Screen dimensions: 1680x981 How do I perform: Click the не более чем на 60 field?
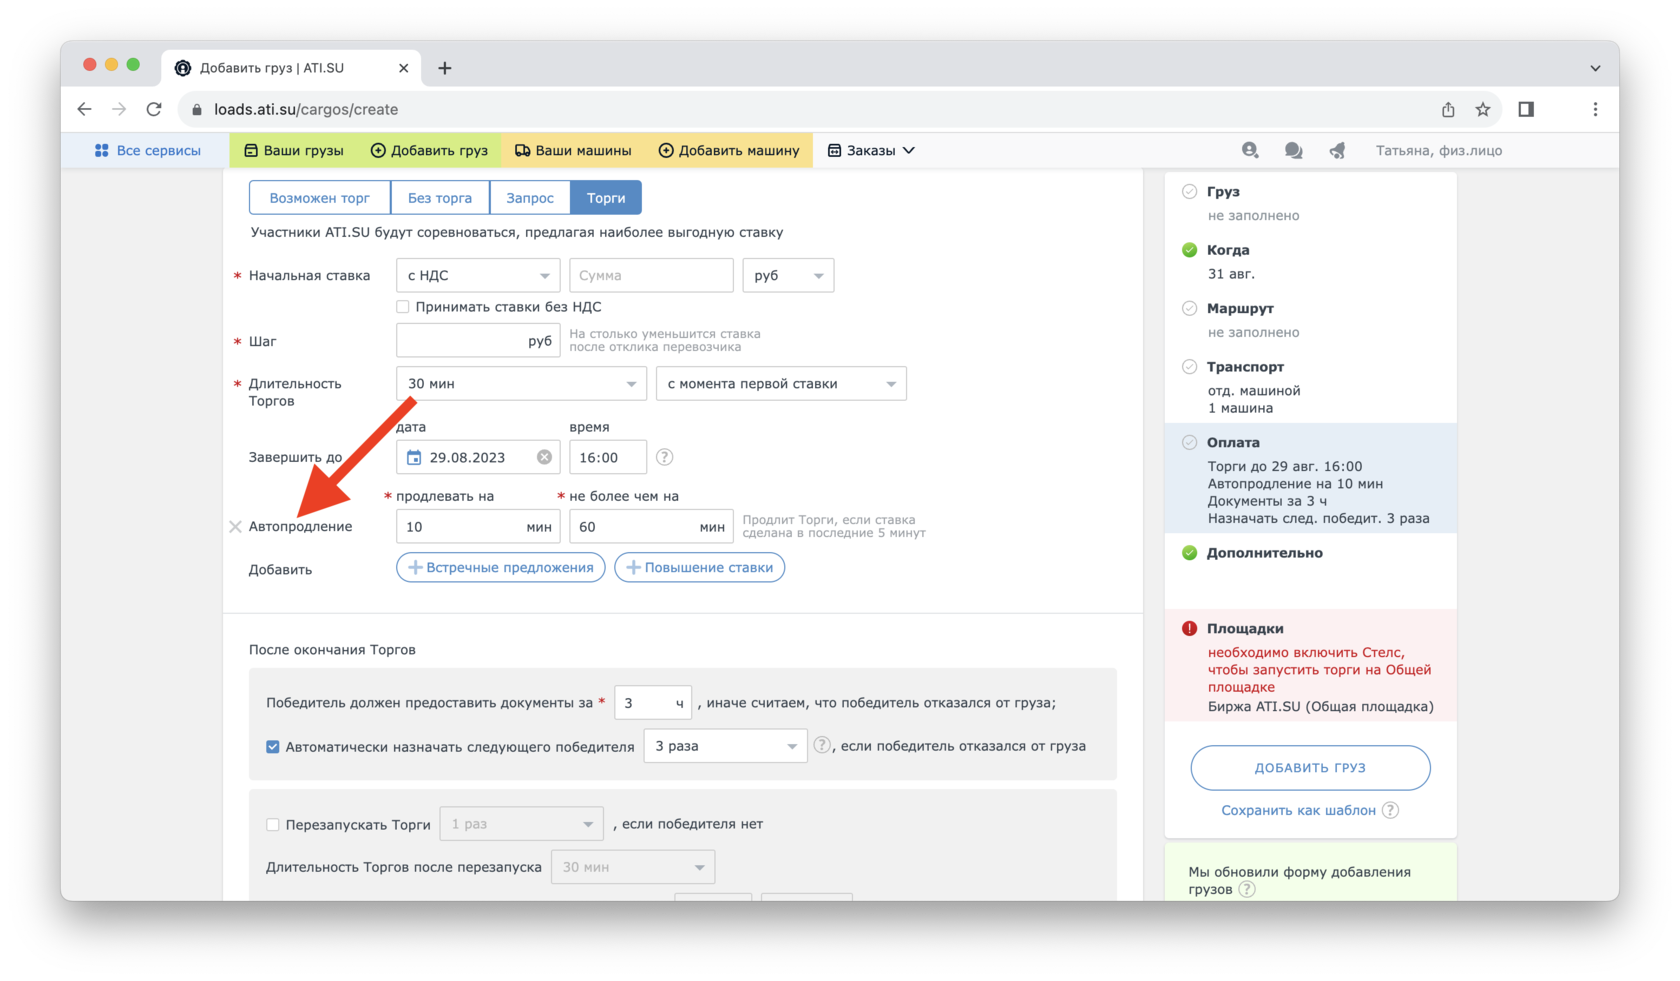(x=651, y=527)
